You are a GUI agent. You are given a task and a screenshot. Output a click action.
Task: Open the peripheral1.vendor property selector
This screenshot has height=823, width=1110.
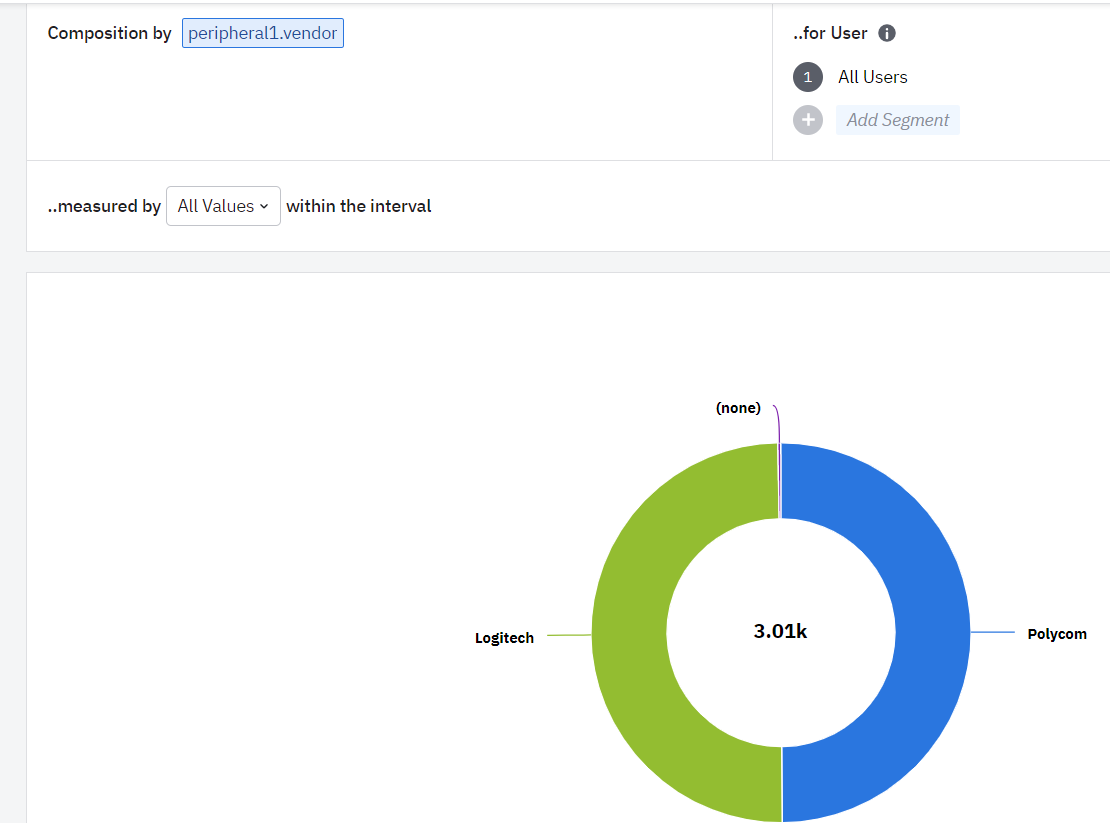(x=263, y=33)
